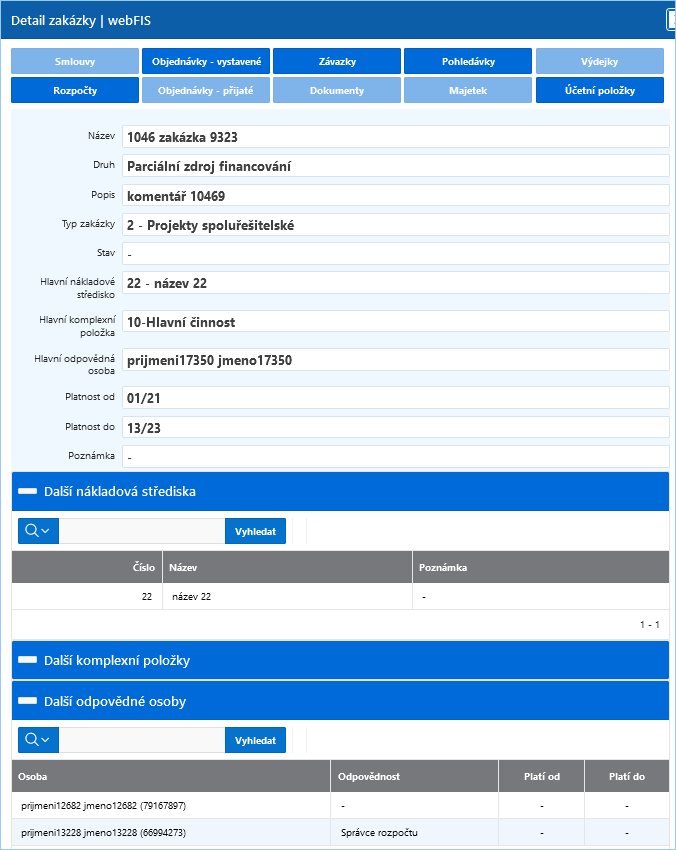This screenshot has width=676, height=850.
Task: Click Poznámka column header
Action: coord(540,567)
